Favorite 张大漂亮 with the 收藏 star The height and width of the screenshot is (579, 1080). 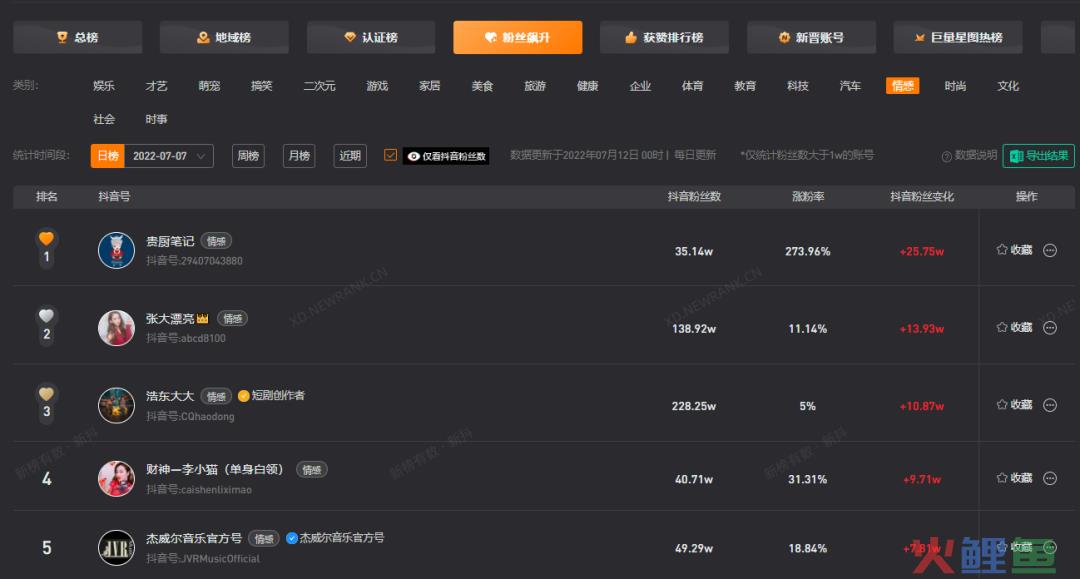pyautogui.click(x=1014, y=328)
